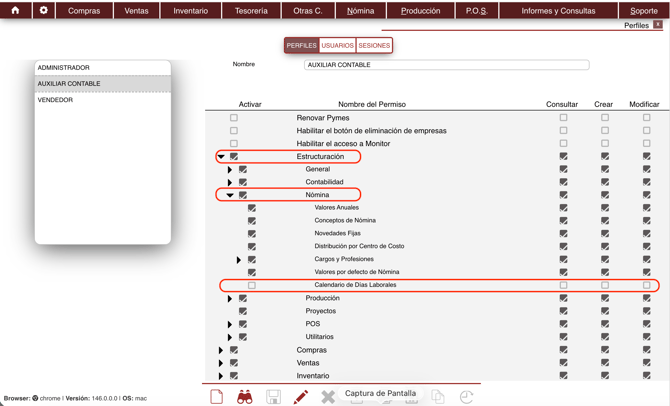
Task: Expand the Contabilidad permission group
Action: [x=230, y=183]
